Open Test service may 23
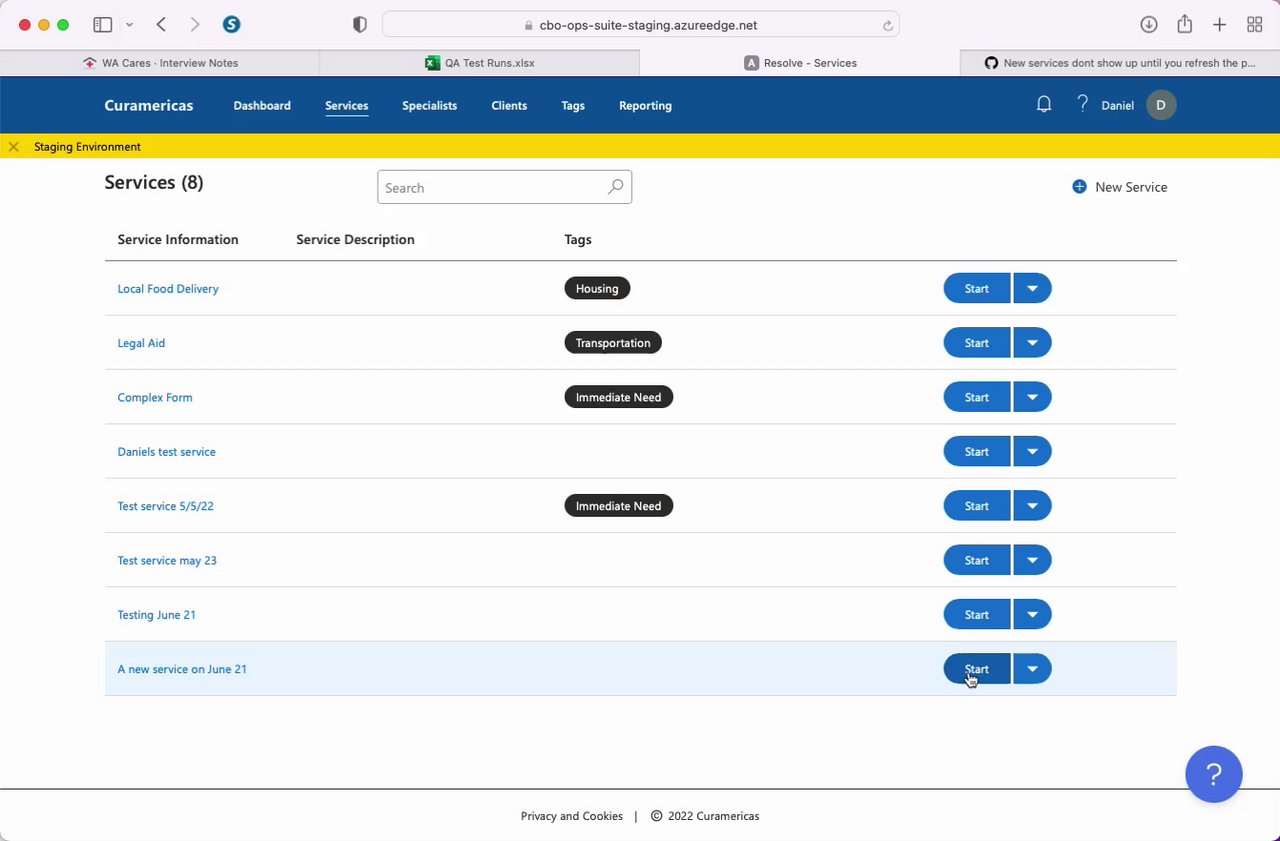The width and height of the screenshot is (1280, 841). pos(167,560)
